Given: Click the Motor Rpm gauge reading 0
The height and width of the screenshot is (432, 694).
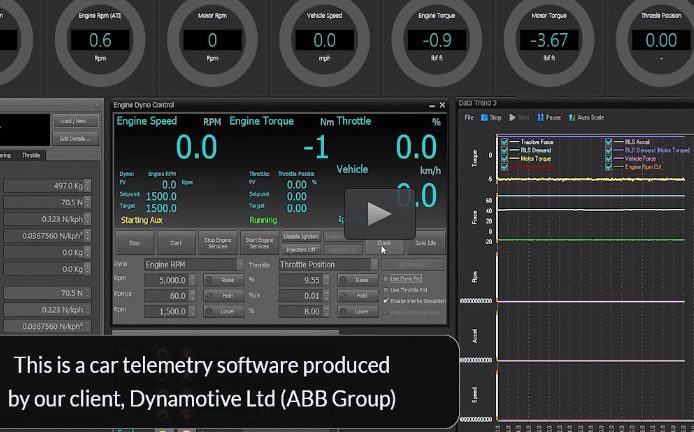Looking at the screenshot, I should tap(212, 40).
